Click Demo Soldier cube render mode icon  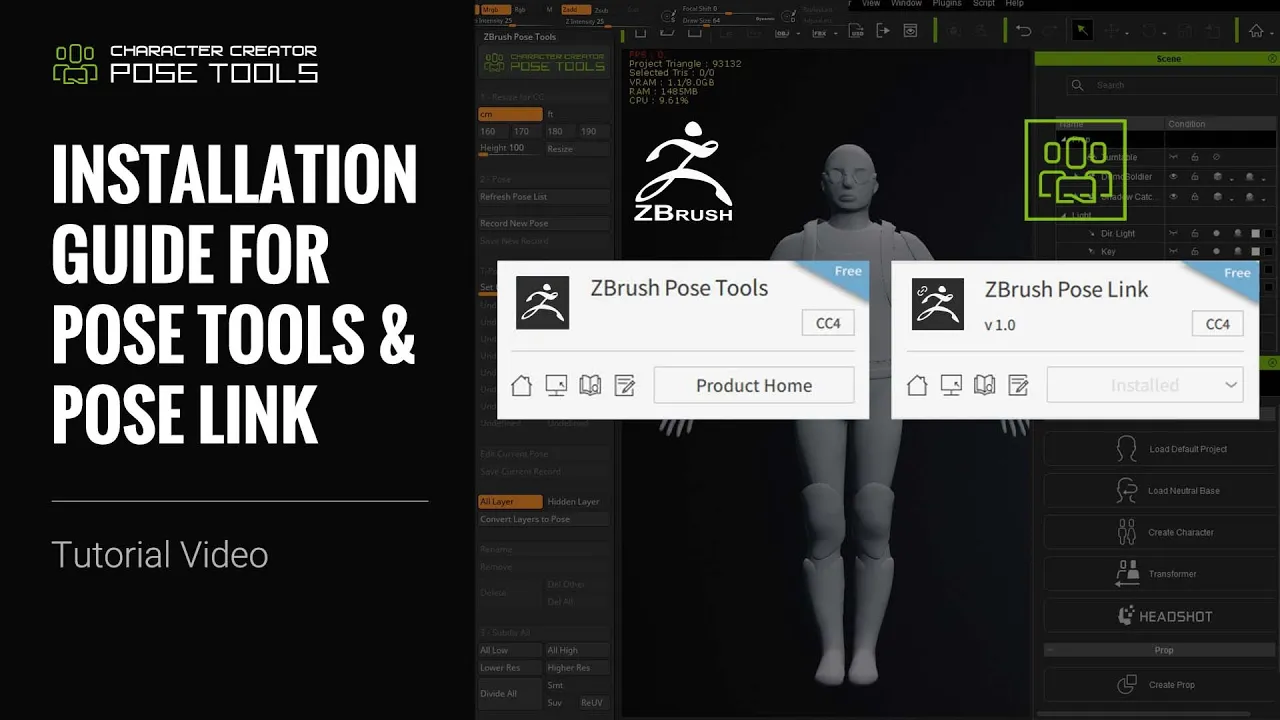click(x=1217, y=177)
